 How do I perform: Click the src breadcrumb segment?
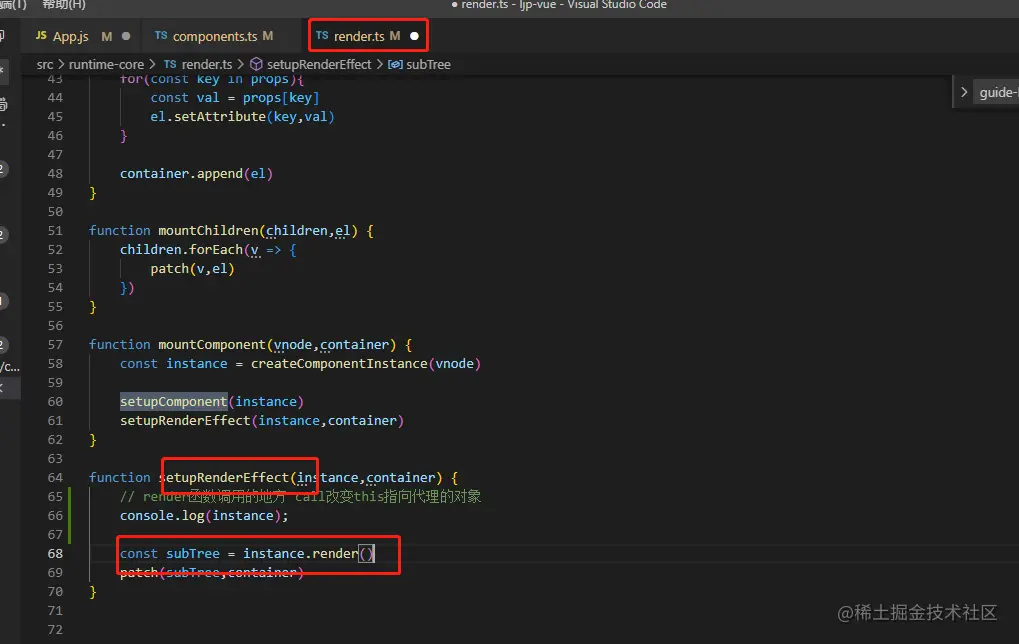coord(45,64)
